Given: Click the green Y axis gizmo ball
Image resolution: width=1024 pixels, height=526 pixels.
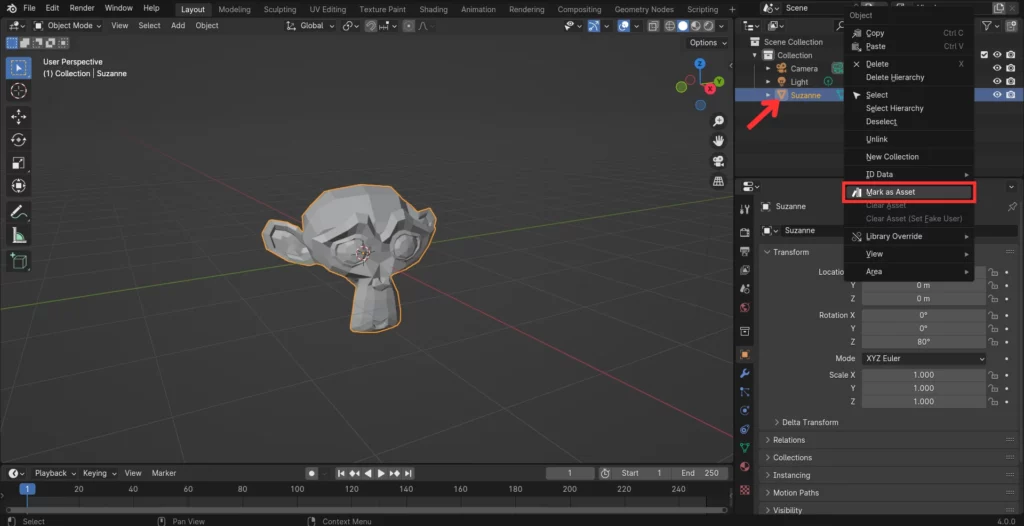Looking at the screenshot, I should pyautogui.click(x=718, y=81).
